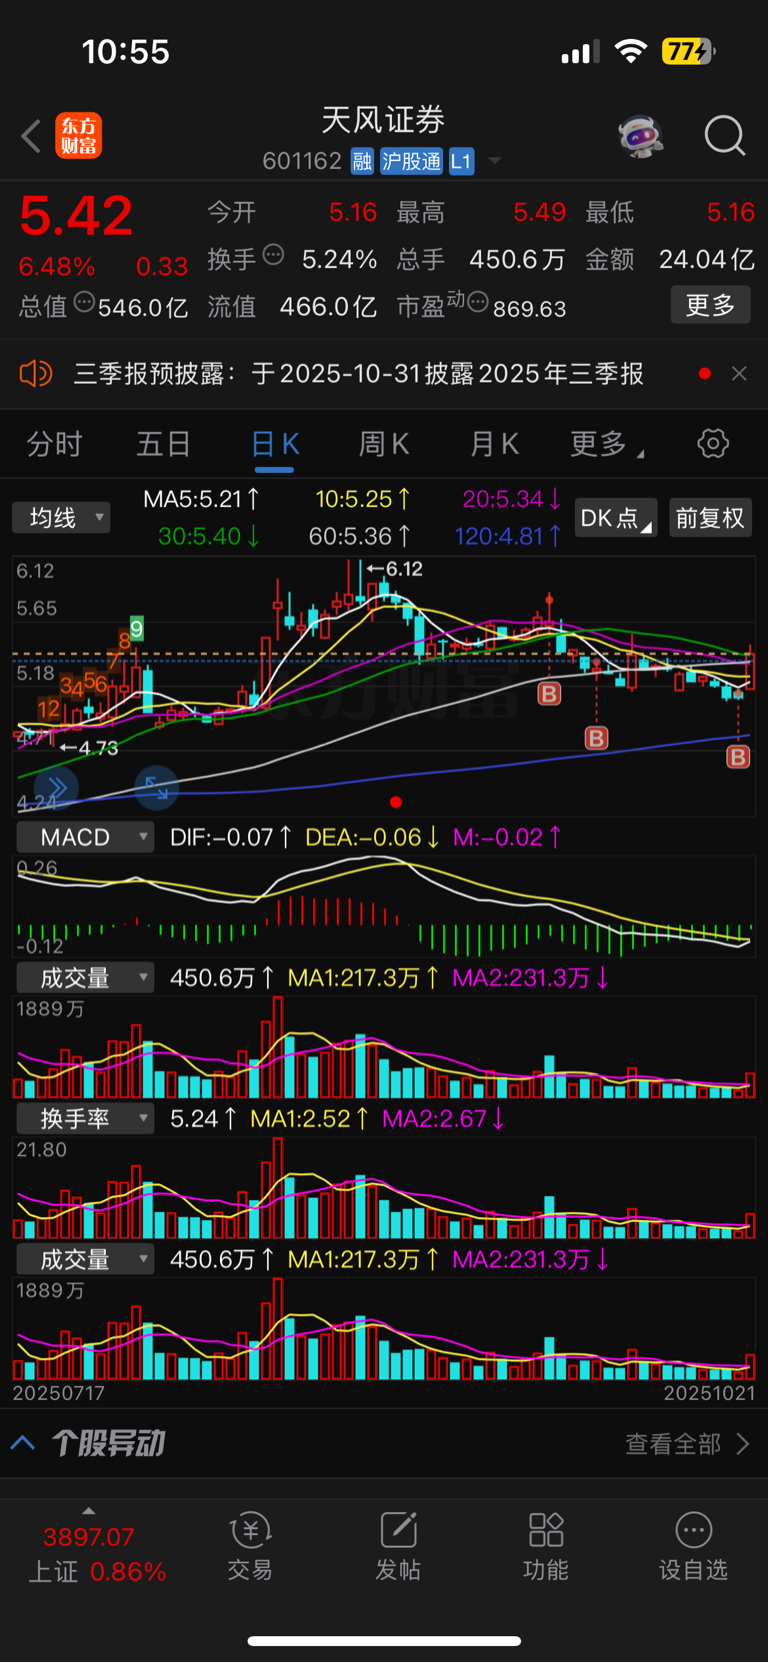Open the bottom 成交量 indicator dropdown

[85, 1260]
